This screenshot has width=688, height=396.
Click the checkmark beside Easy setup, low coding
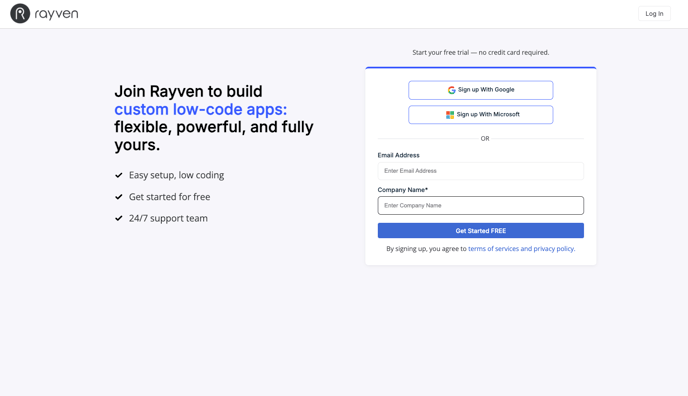[x=118, y=175]
